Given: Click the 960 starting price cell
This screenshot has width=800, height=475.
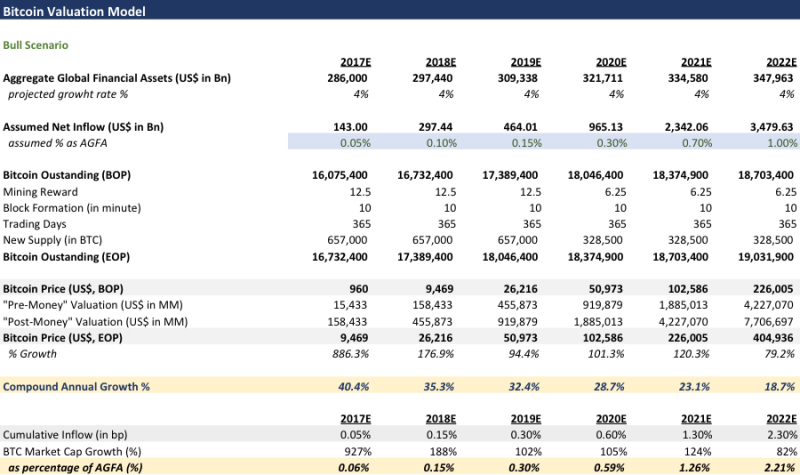Looking at the screenshot, I should pos(359,289).
